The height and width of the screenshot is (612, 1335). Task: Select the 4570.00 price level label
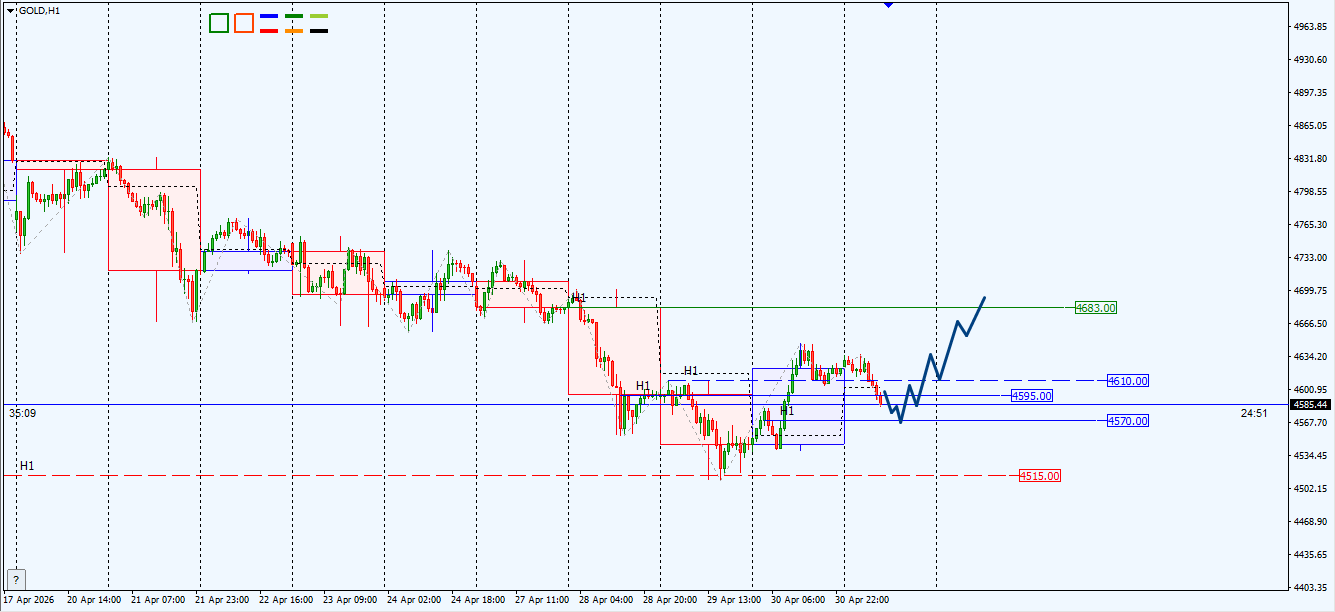(x=1128, y=421)
